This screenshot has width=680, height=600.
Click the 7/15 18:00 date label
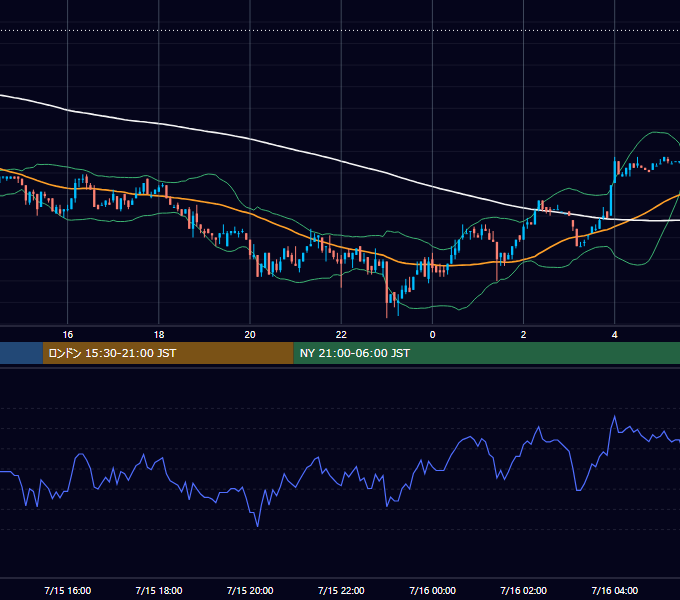[x=159, y=590]
